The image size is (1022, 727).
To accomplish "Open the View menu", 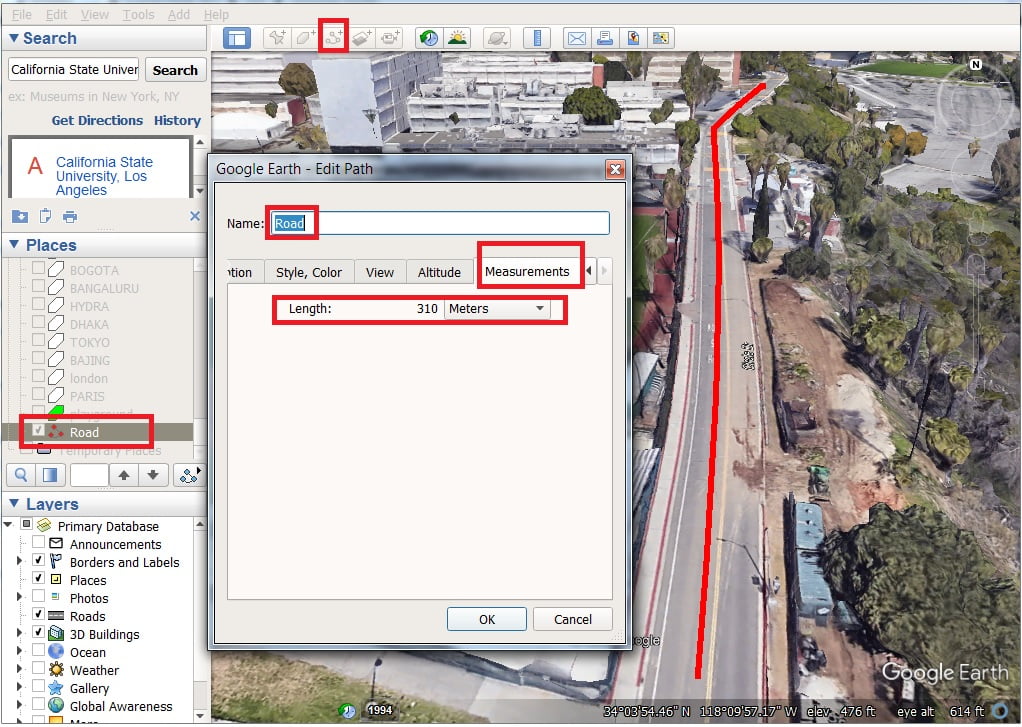I will [x=95, y=14].
